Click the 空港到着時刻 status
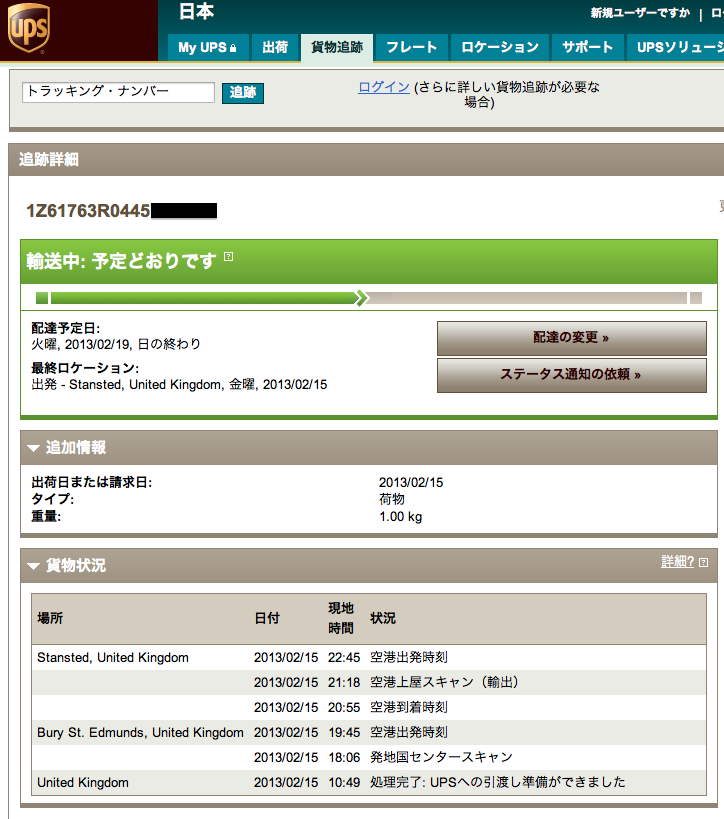 pyautogui.click(x=408, y=707)
